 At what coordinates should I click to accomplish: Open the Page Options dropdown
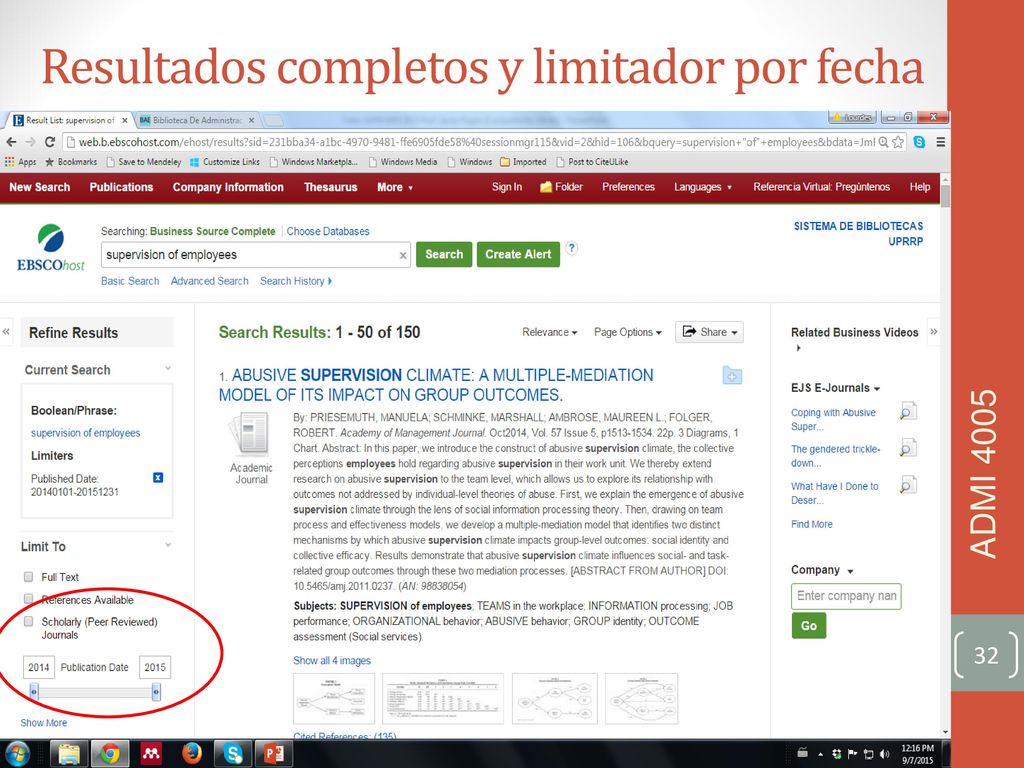coord(628,332)
